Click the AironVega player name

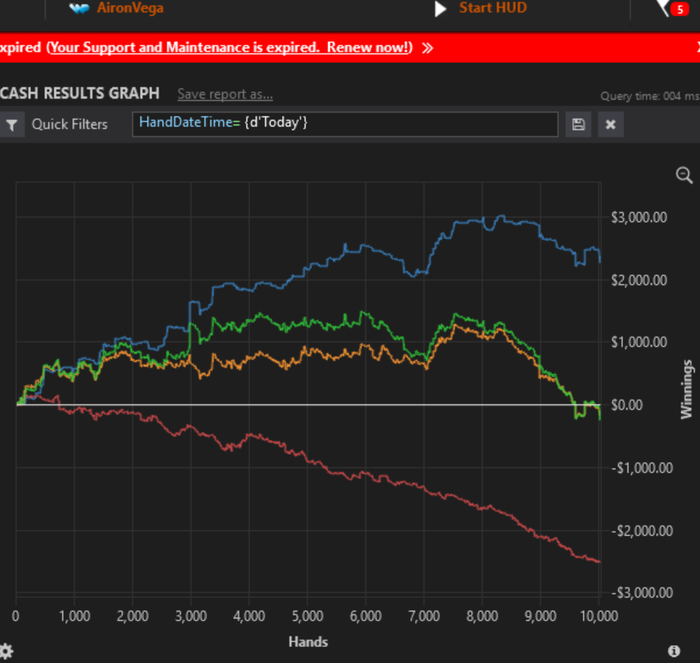tap(130, 8)
